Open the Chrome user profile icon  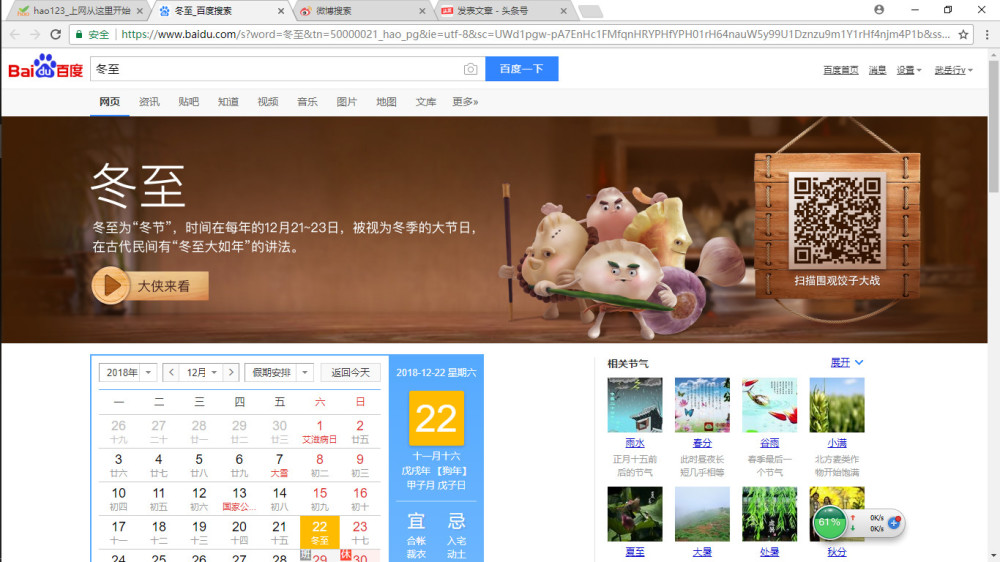point(879,10)
